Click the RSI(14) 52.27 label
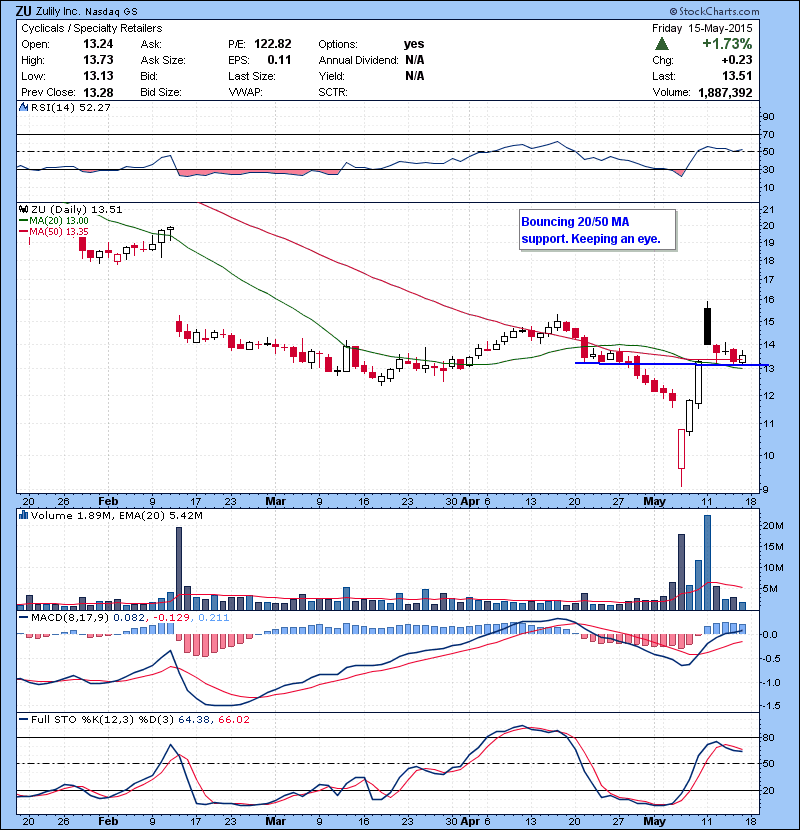This screenshot has width=800, height=830. click(70, 107)
